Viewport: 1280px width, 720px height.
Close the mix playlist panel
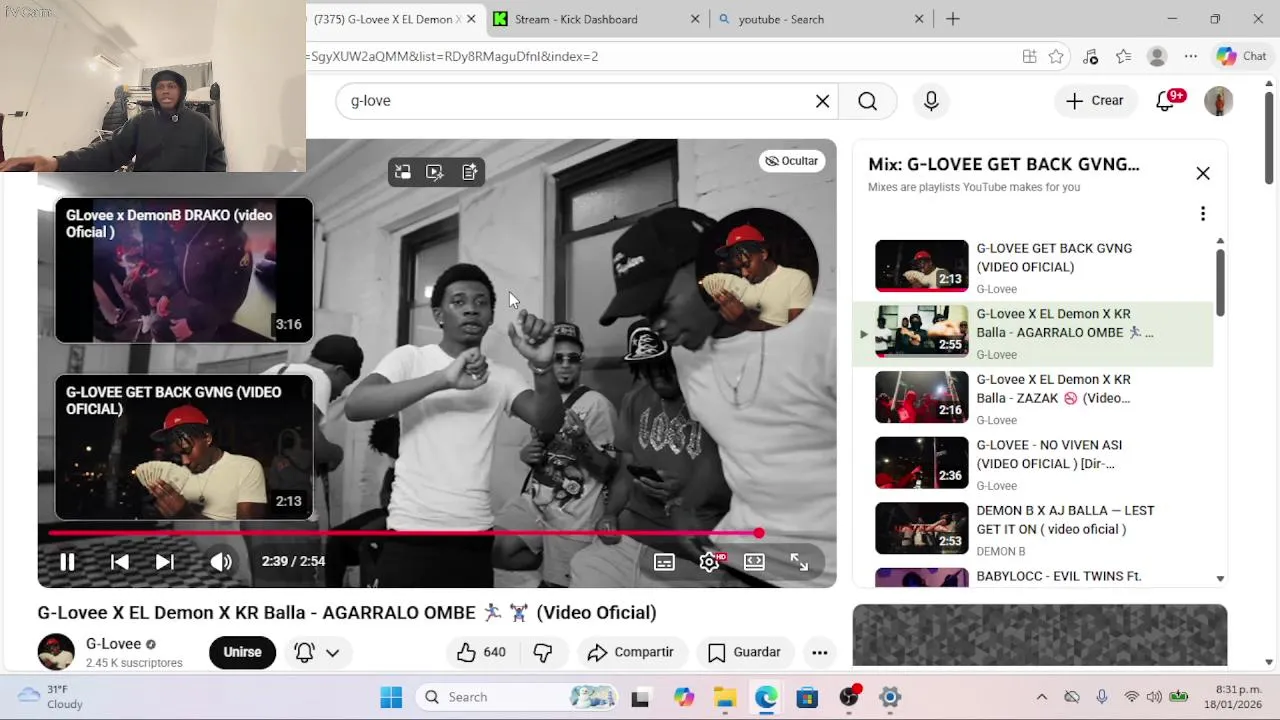pyautogui.click(x=1203, y=173)
